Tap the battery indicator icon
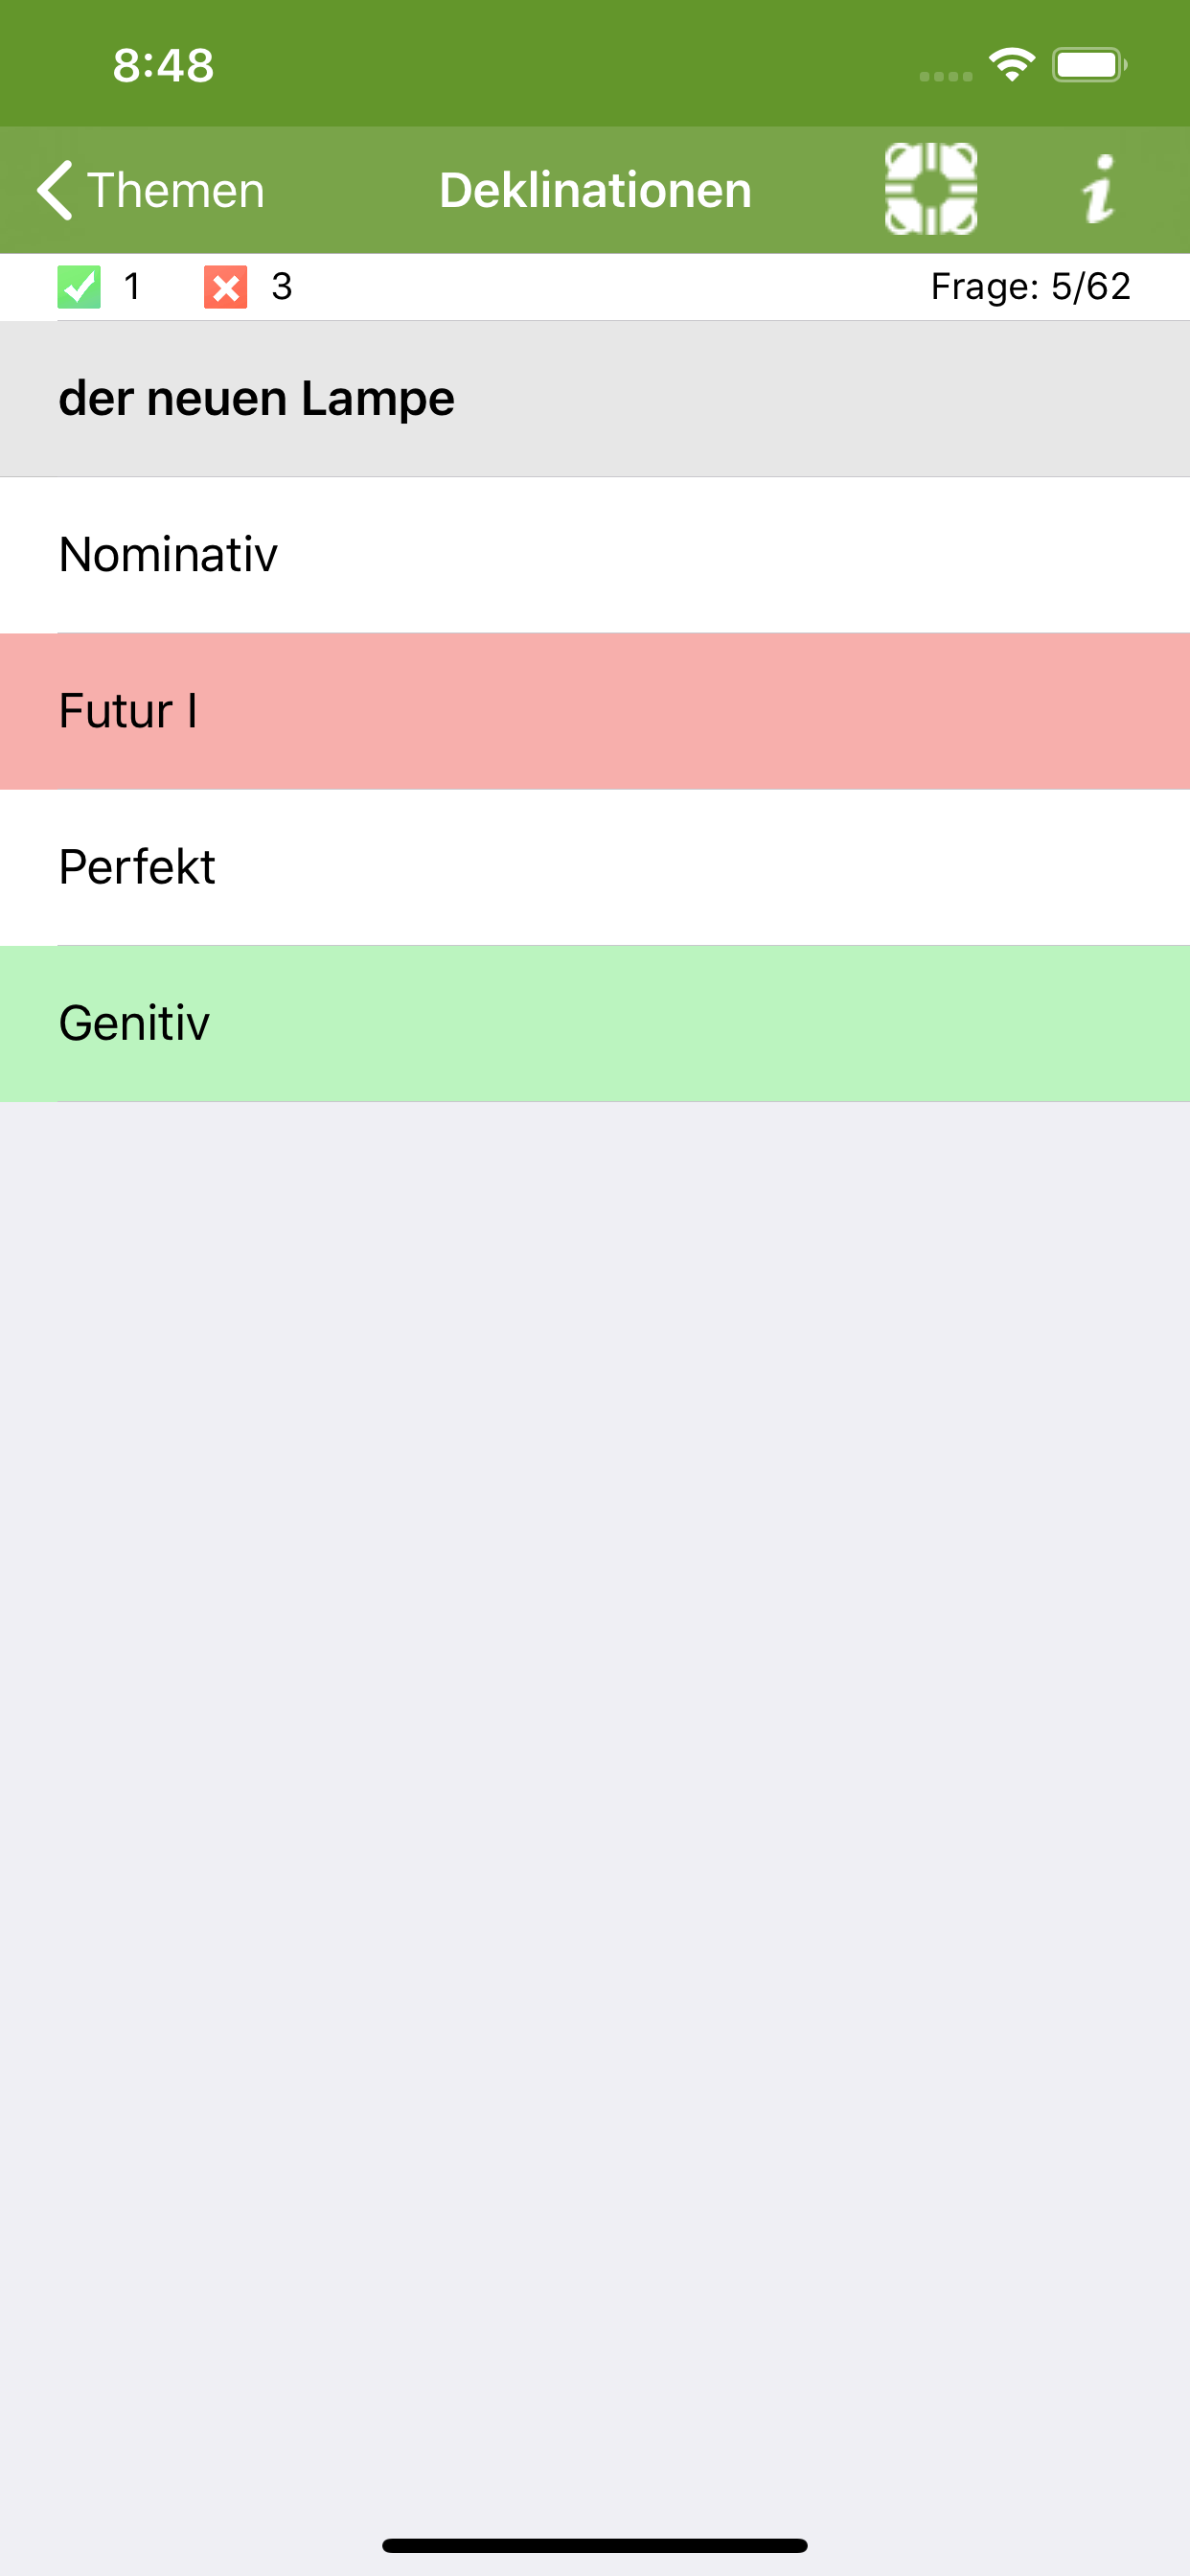This screenshot has width=1190, height=2576. [1089, 65]
